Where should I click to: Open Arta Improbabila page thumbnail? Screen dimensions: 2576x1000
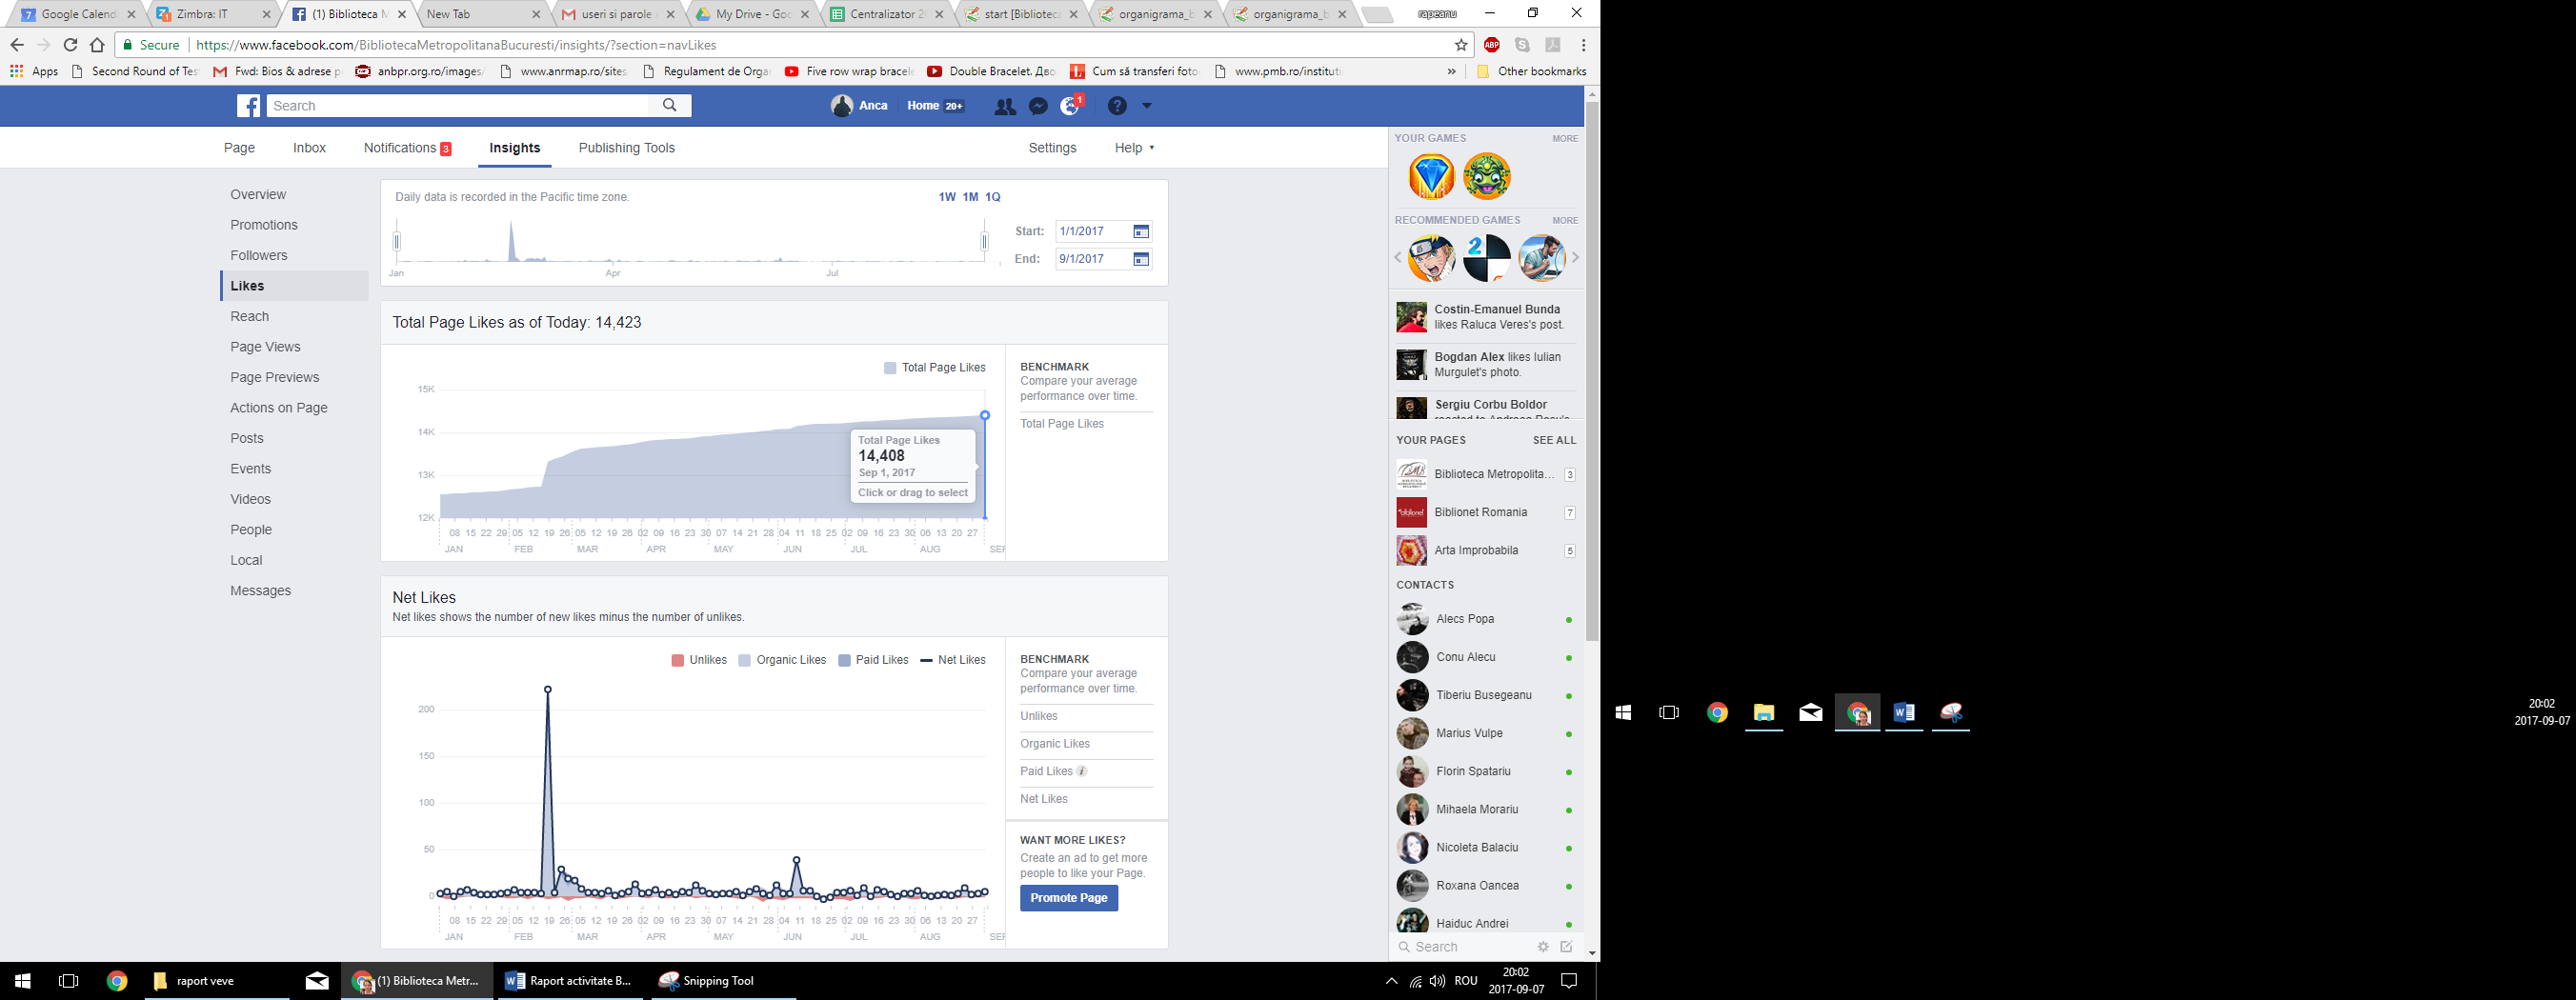click(1412, 550)
